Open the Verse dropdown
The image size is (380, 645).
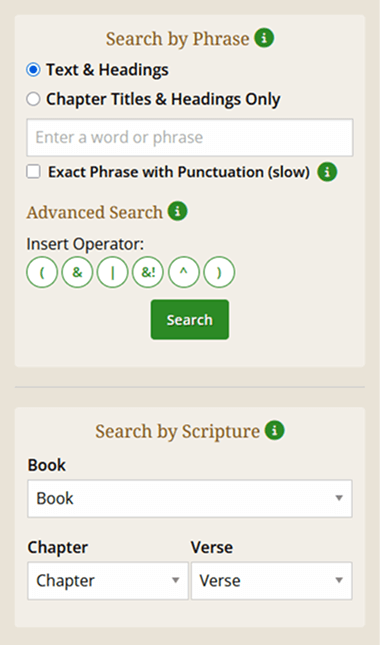[x=271, y=581]
